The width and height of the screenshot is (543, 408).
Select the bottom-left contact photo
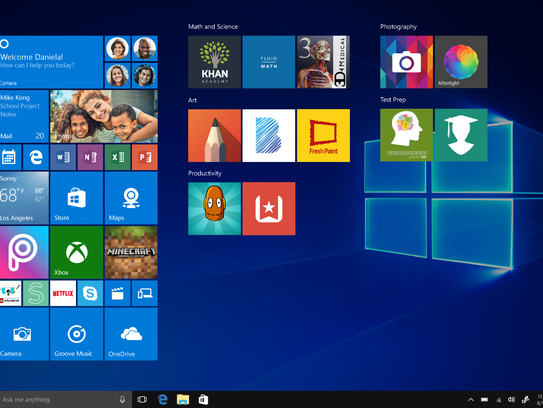pos(117,76)
